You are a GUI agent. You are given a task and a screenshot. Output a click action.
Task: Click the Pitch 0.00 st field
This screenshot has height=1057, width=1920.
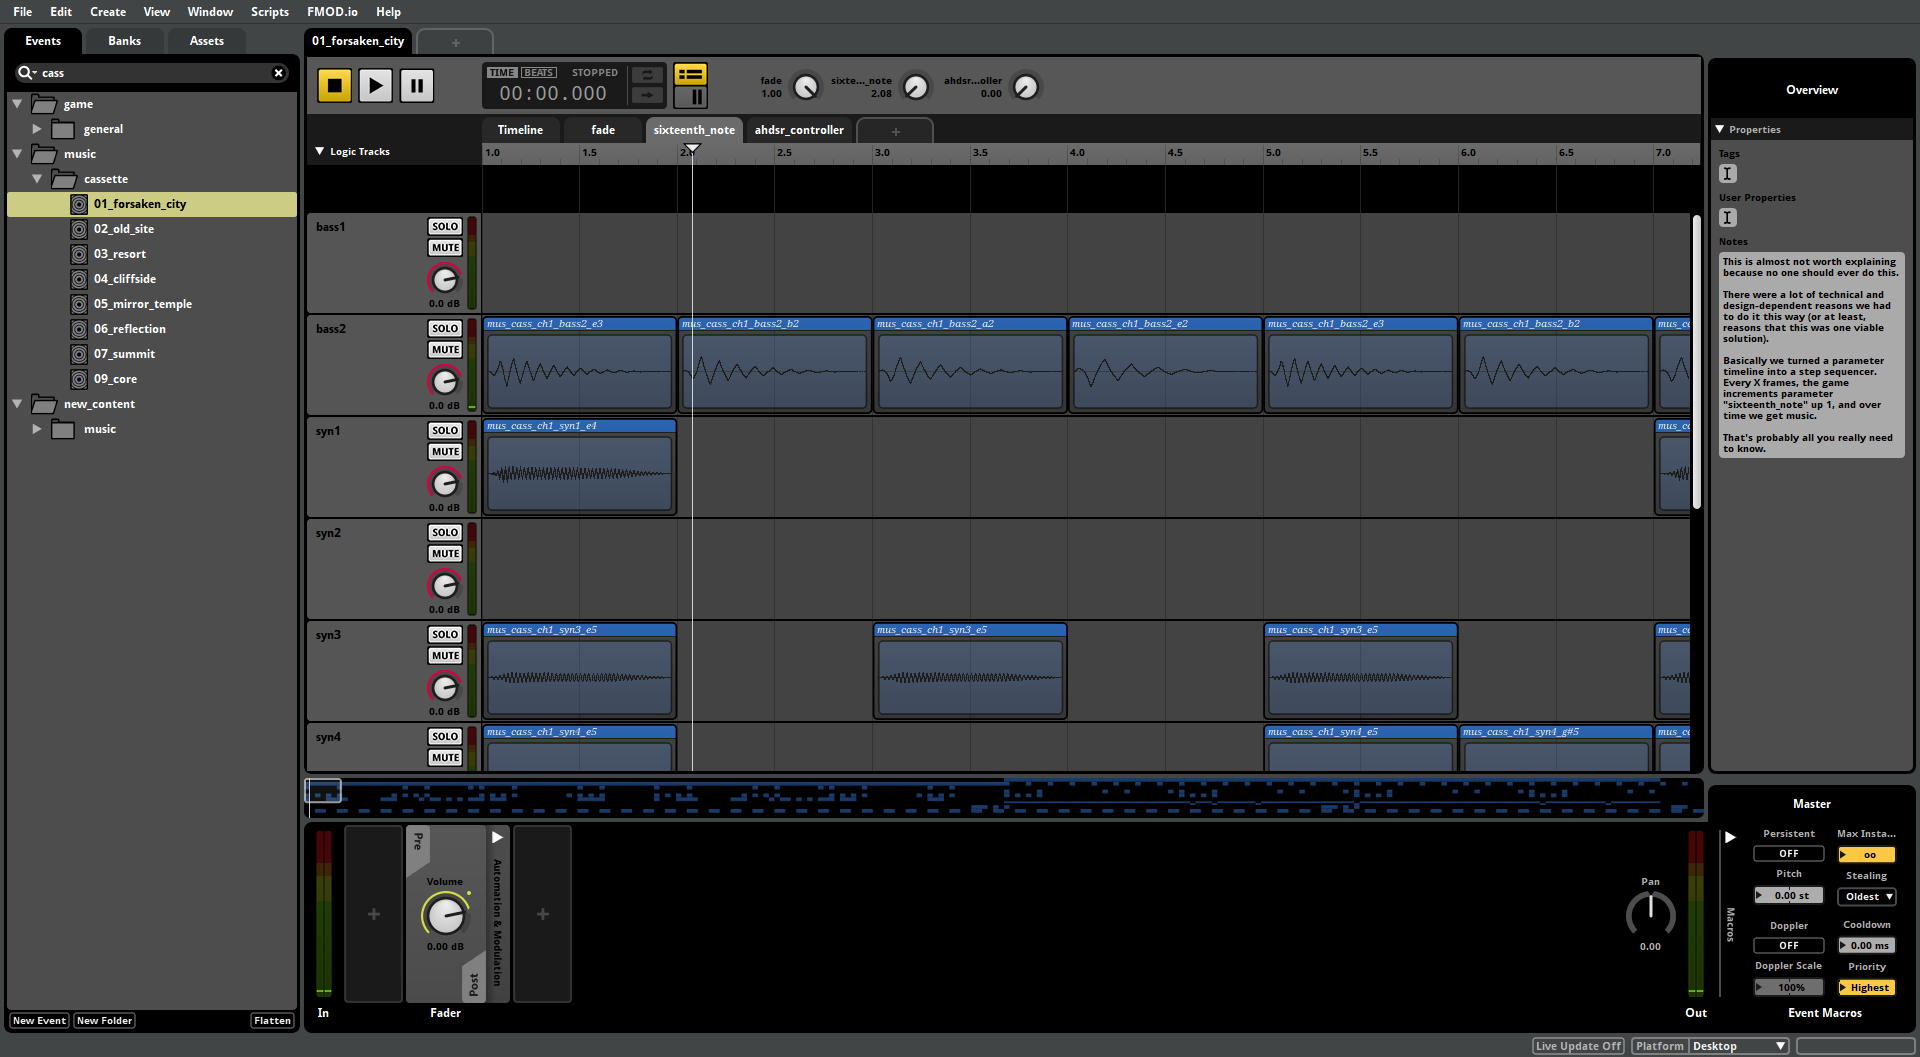1788,896
